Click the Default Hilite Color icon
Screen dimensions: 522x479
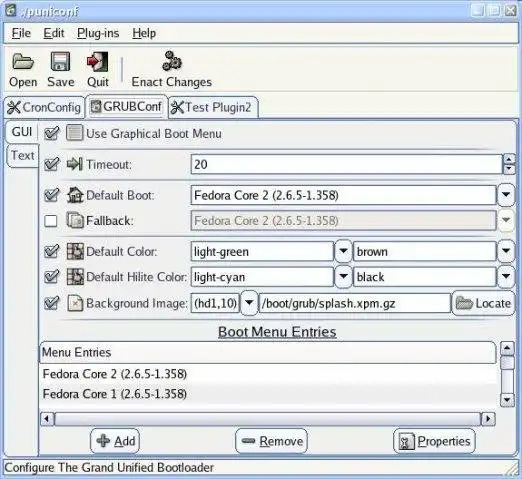coord(75,277)
